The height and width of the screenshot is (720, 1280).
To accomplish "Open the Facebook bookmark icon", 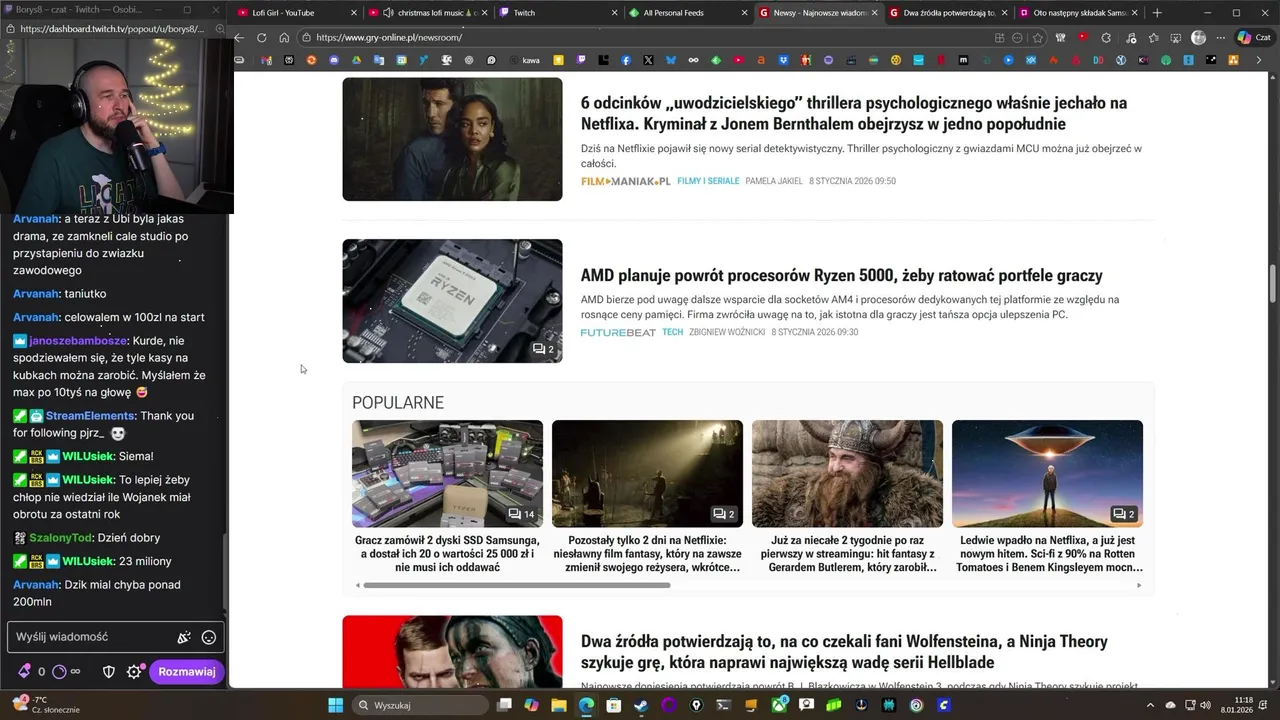I will pos(626,60).
